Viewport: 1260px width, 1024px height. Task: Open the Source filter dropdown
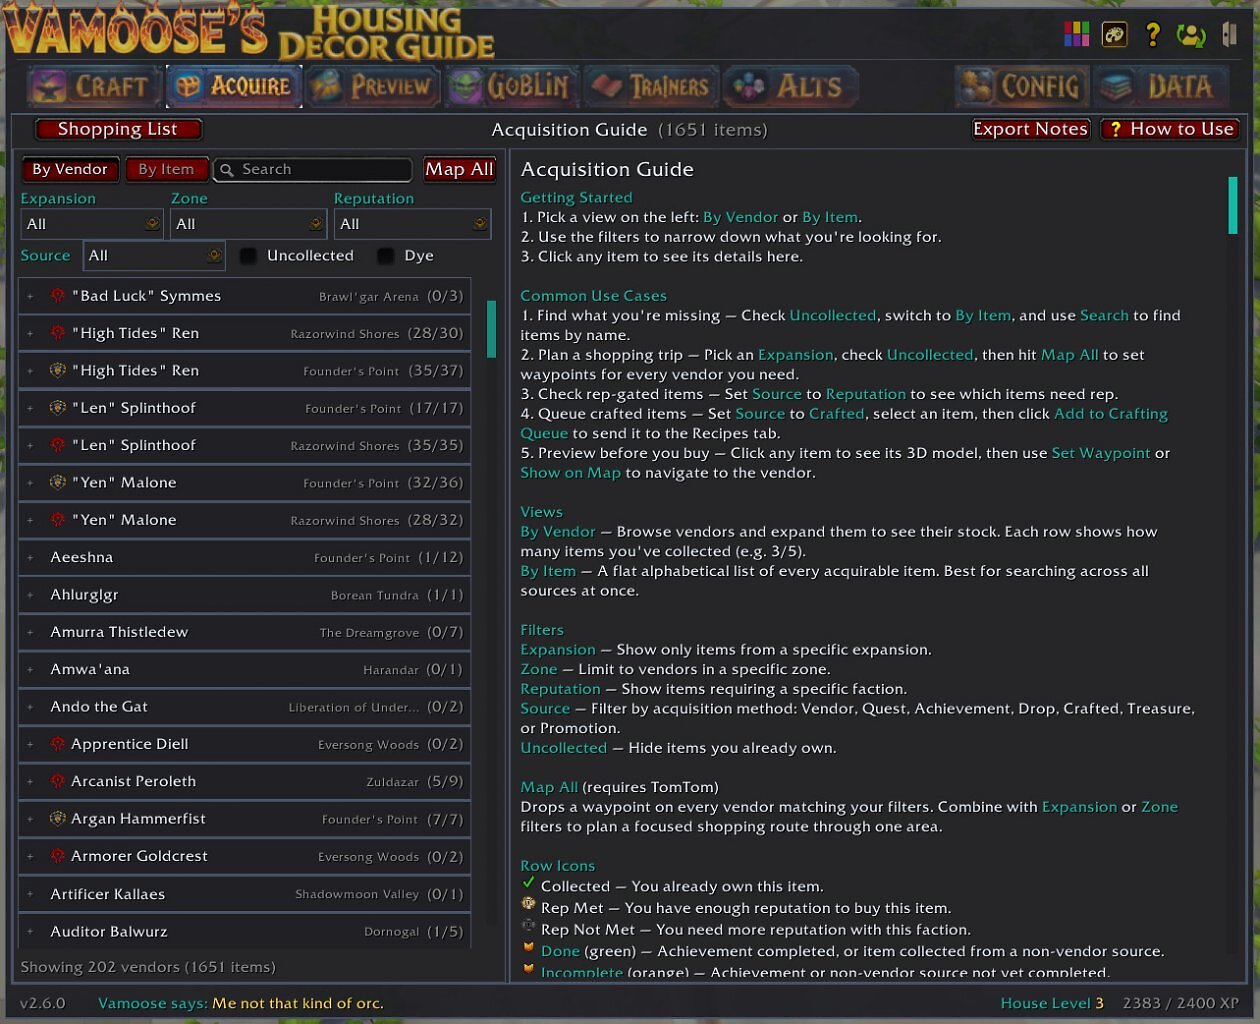(x=154, y=256)
